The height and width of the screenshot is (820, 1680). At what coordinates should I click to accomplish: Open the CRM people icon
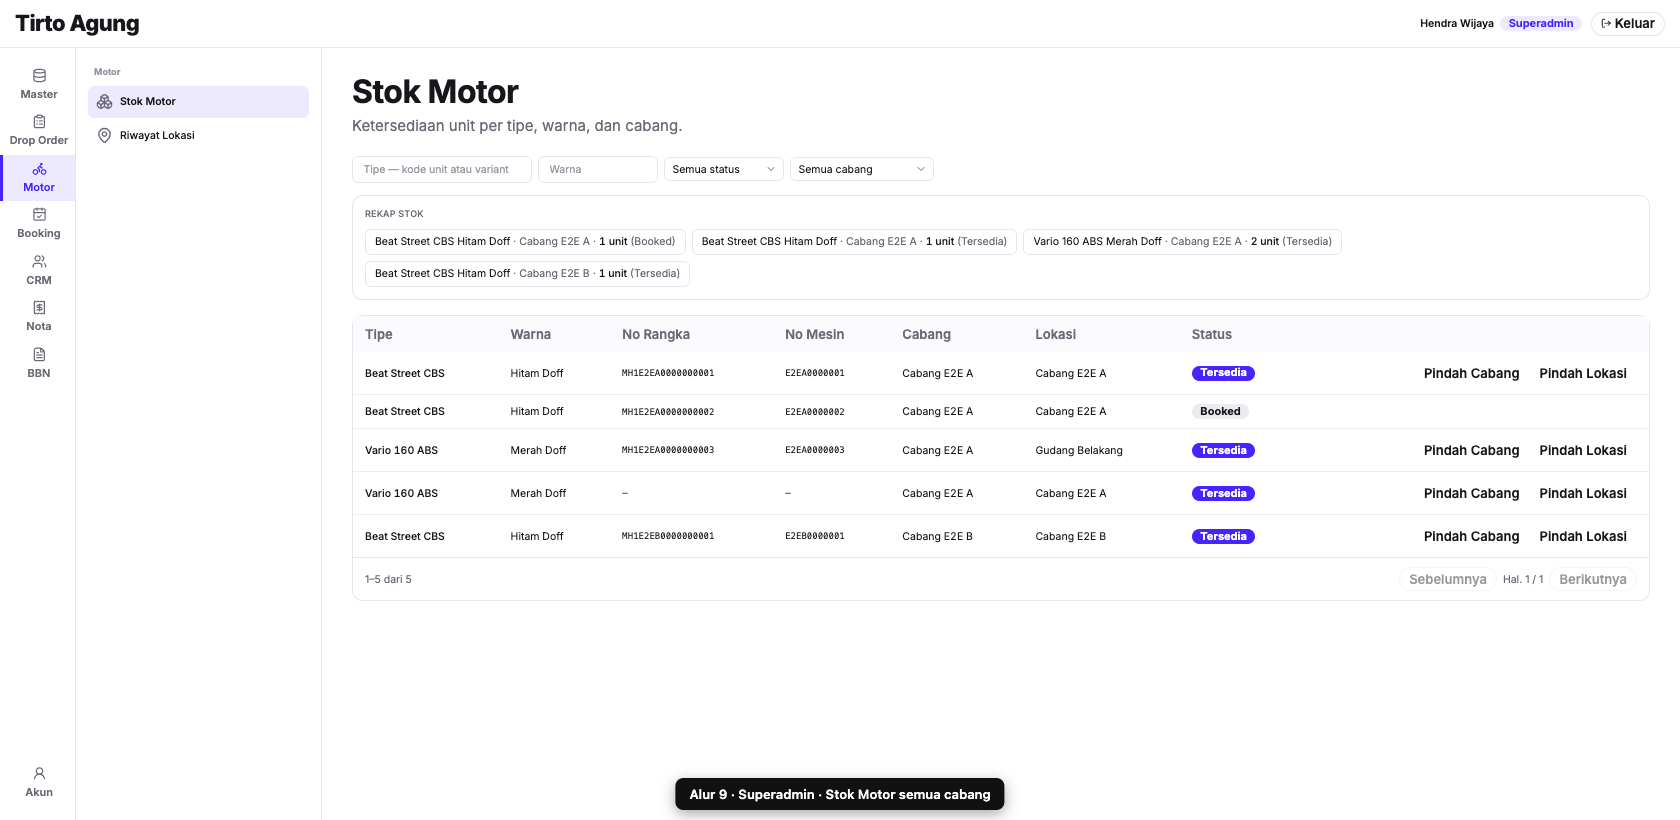tap(39, 262)
